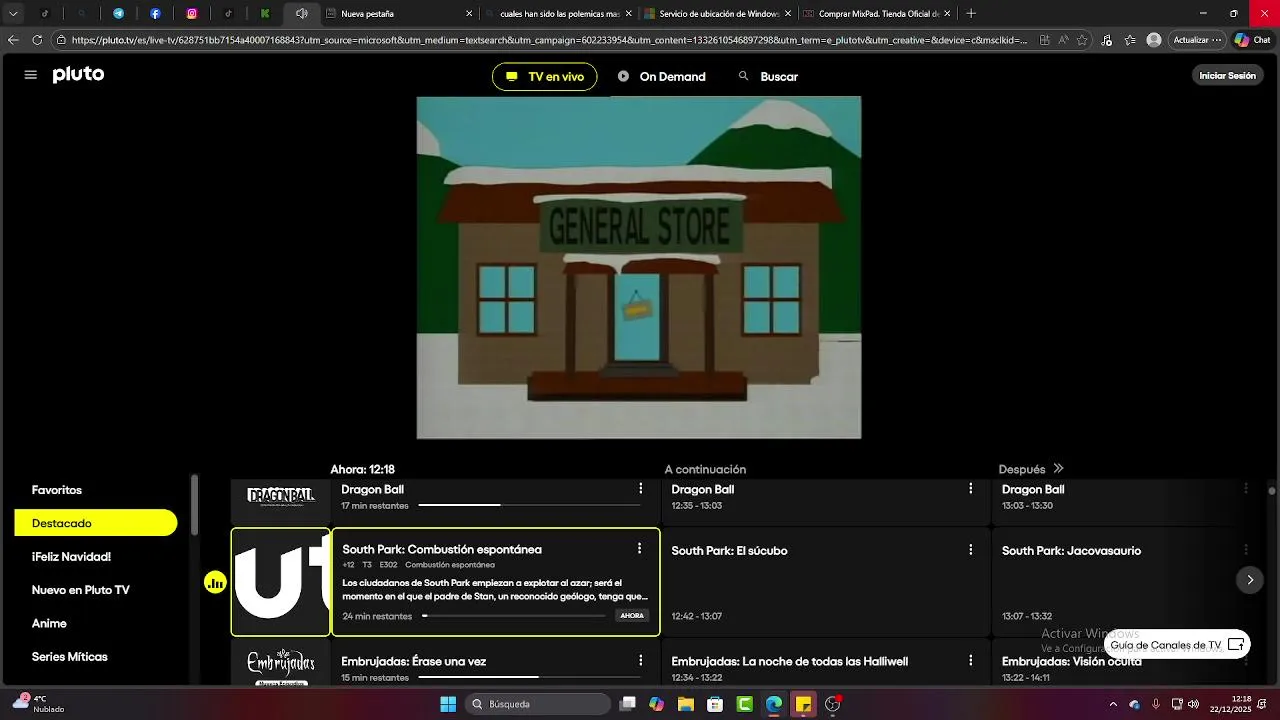Open browser favorites list icon
This screenshot has height=720, width=1280.
click(1130, 40)
